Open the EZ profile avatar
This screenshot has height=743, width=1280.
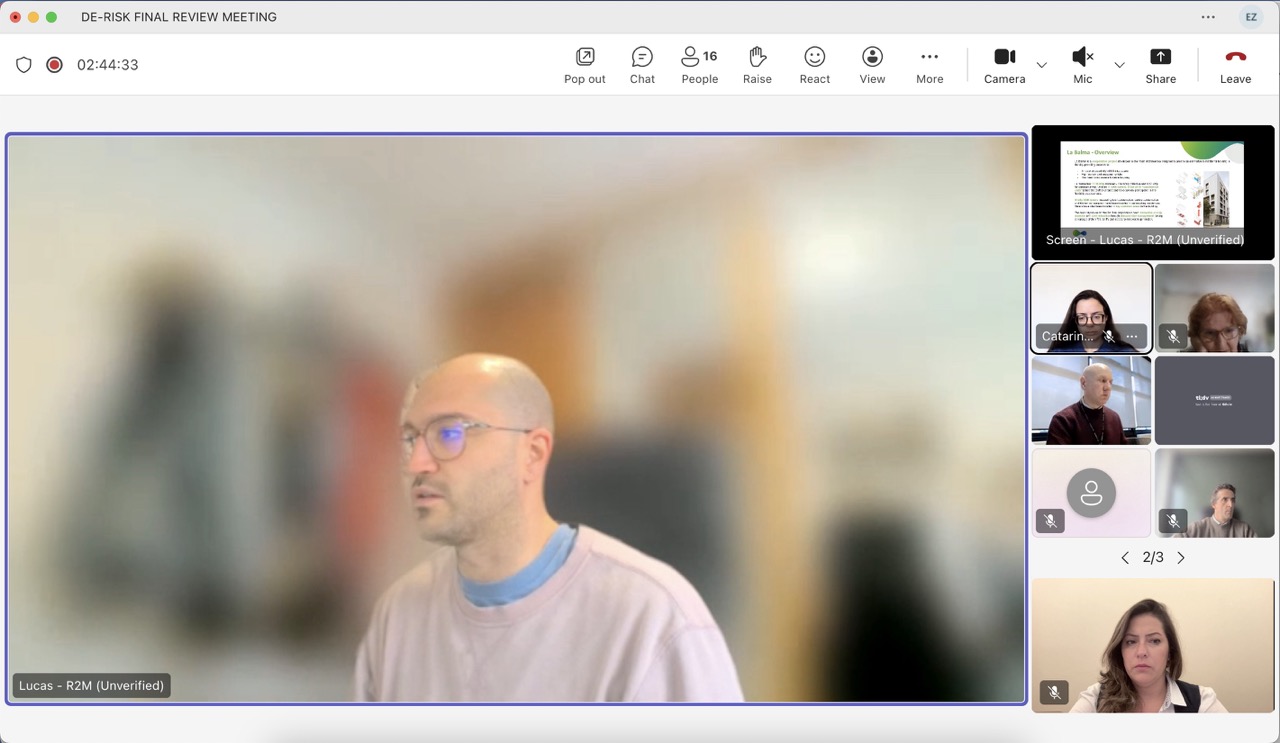click(x=1251, y=17)
